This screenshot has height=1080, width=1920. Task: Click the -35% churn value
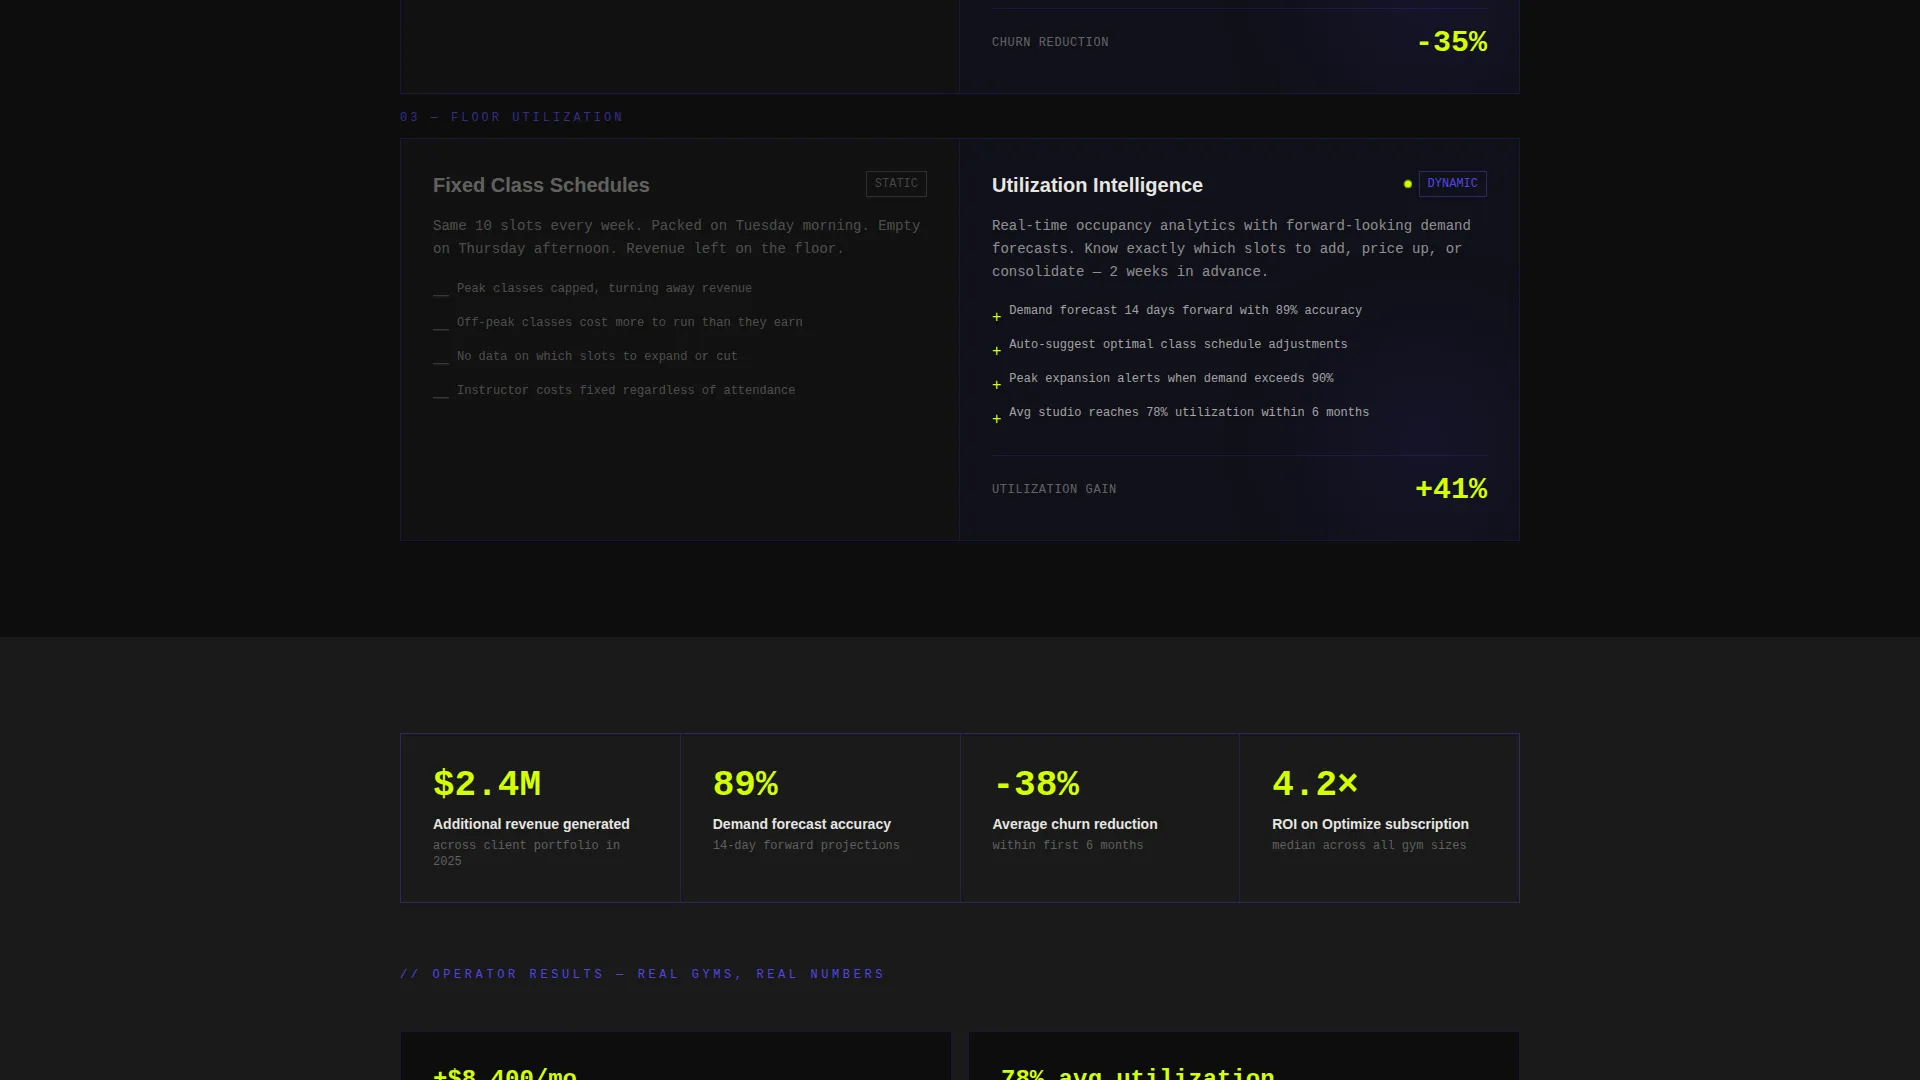coord(1452,42)
